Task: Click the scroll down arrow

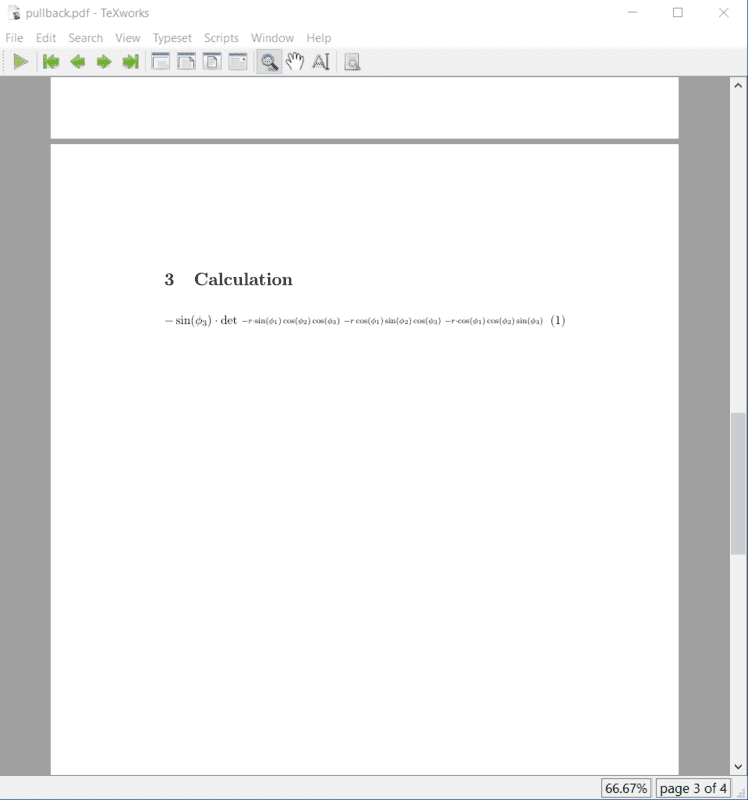Action: (x=738, y=766)
